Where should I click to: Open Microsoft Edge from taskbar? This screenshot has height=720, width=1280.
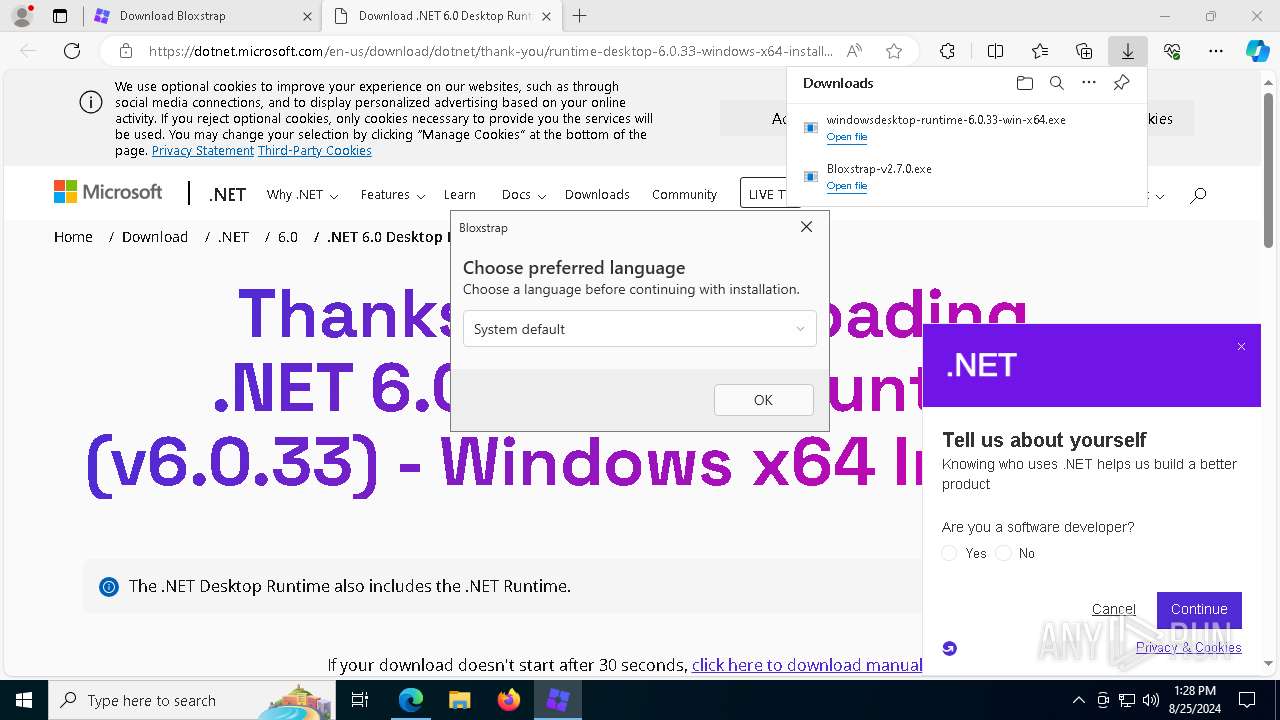tap(411, 700)
